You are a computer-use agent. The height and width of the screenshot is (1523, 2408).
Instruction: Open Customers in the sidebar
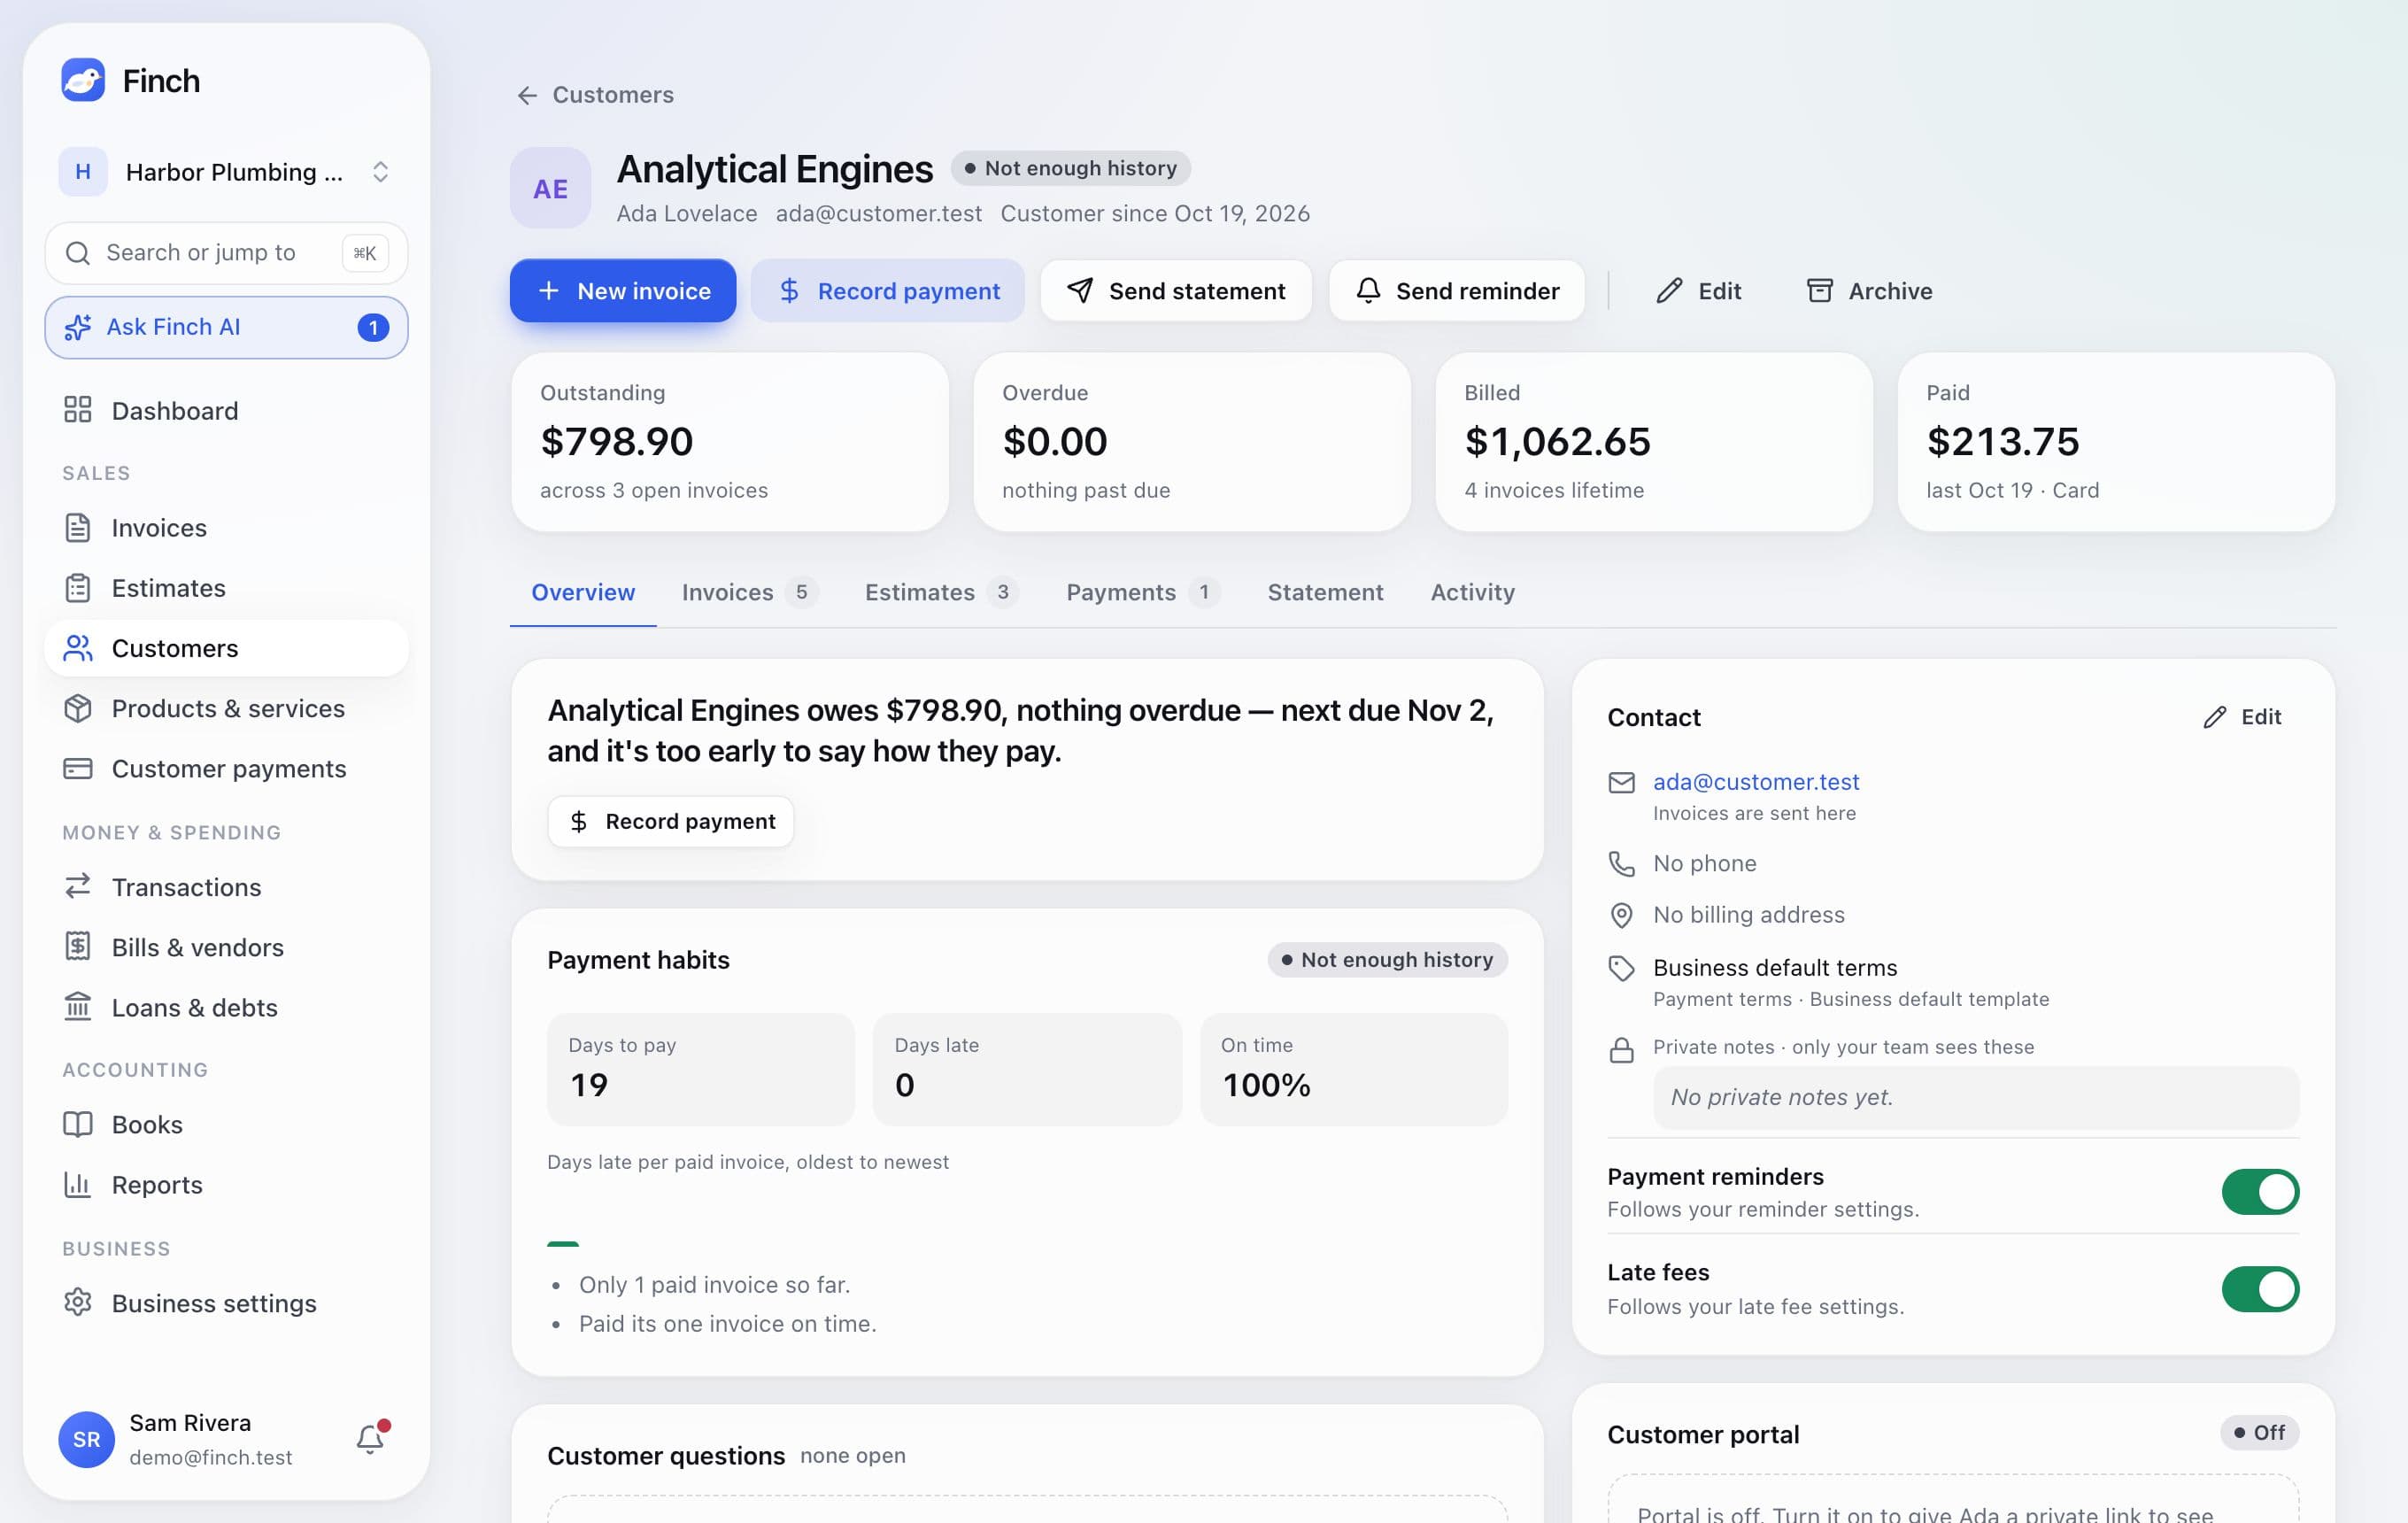(x=226, y=648)
